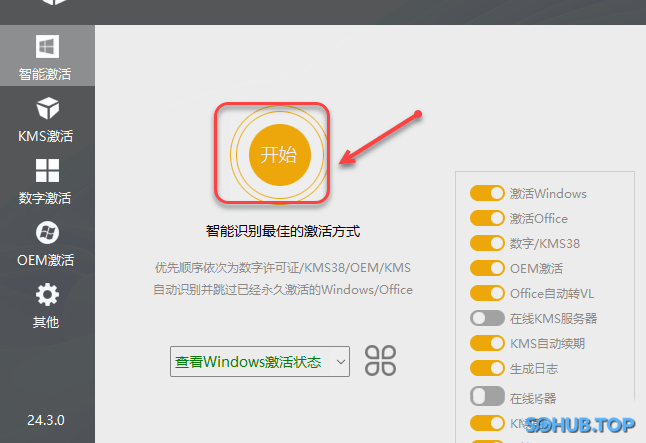This screenshot has width=646, height=443.
Task: Click the four-leaf clover icon beside dropdown
Action: point(380,361)
